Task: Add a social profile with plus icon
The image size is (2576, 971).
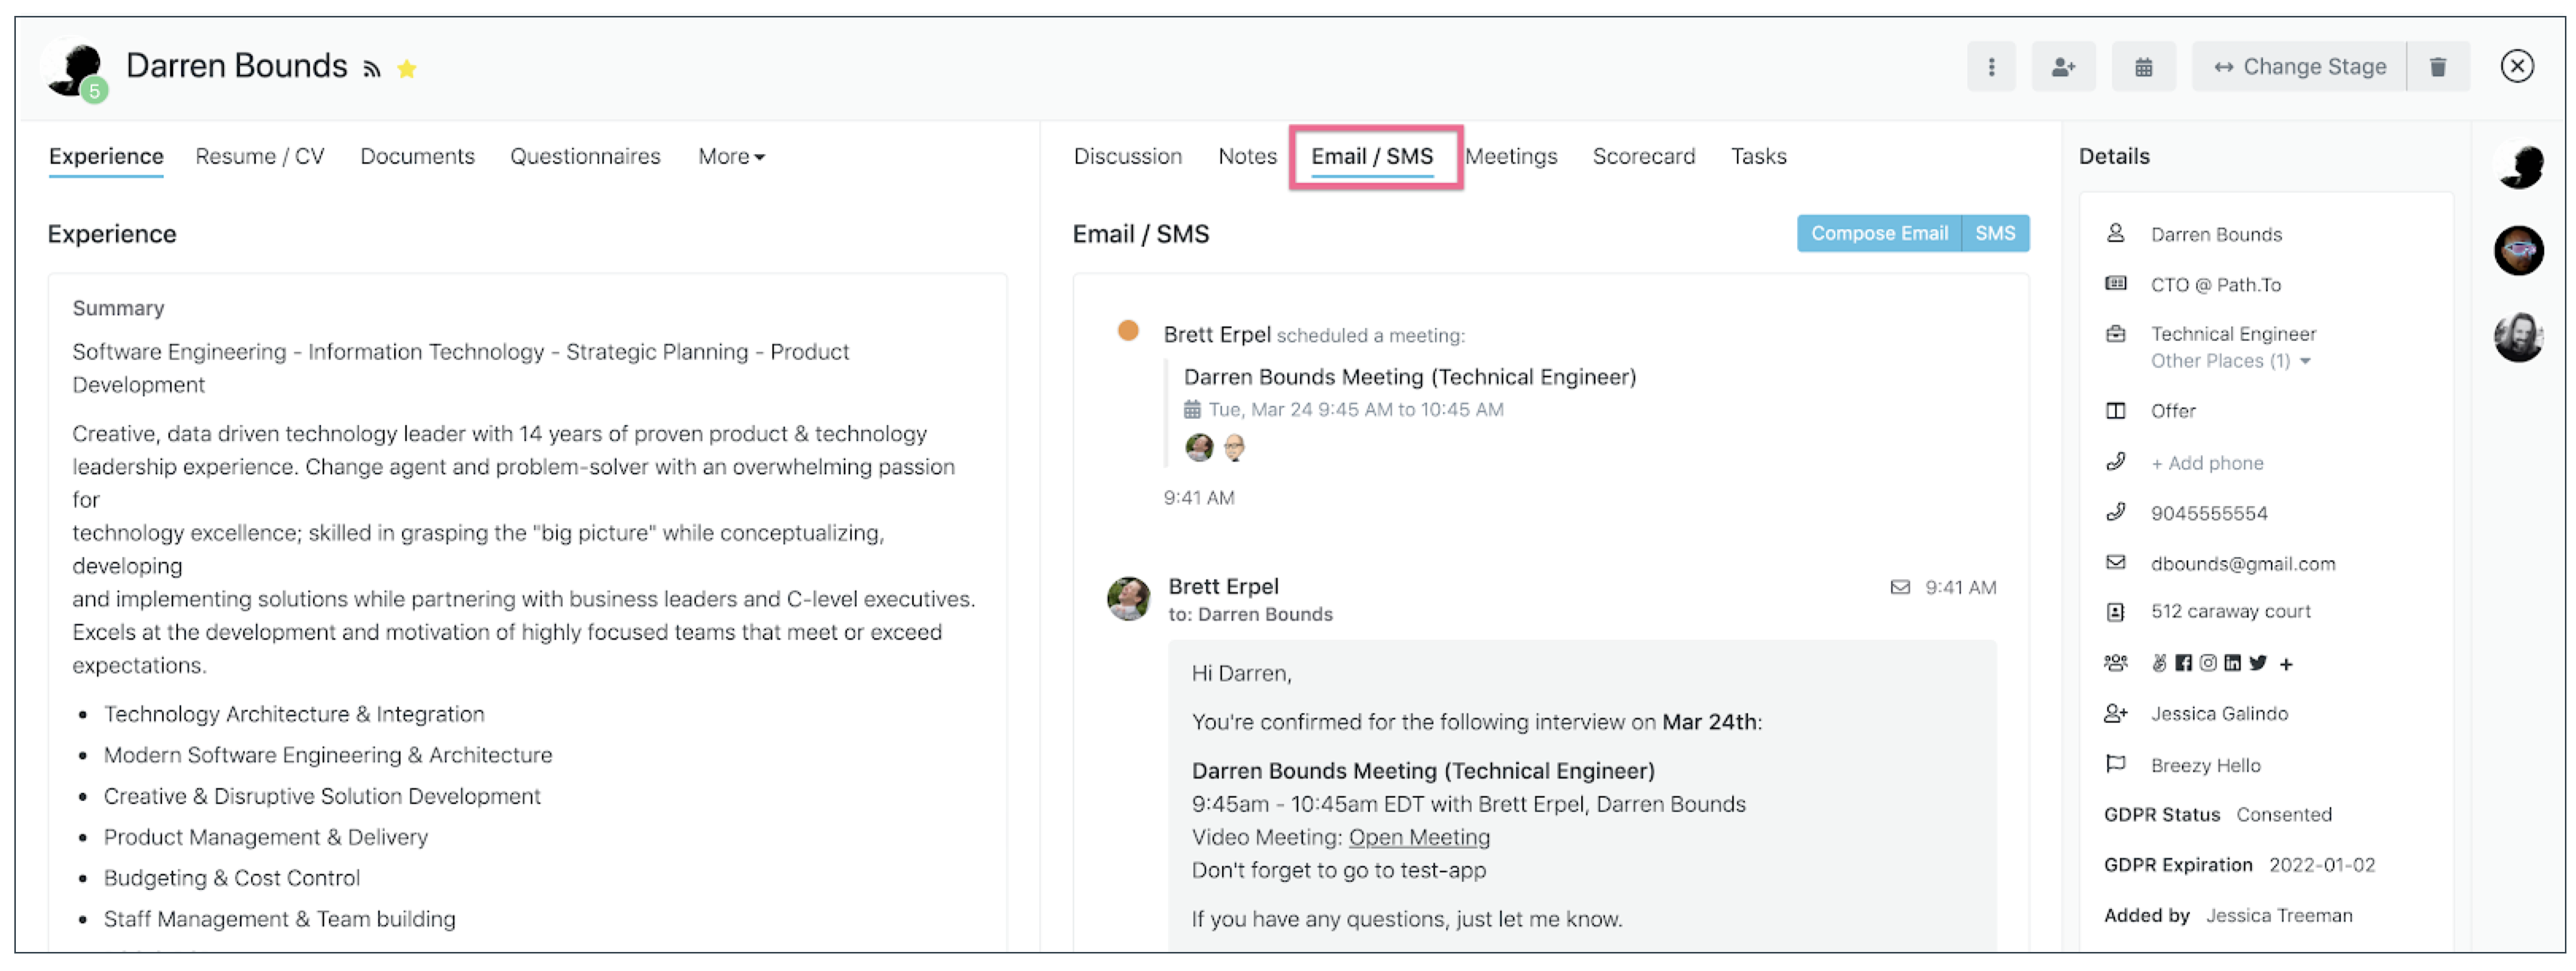Action: point(2286,664)
